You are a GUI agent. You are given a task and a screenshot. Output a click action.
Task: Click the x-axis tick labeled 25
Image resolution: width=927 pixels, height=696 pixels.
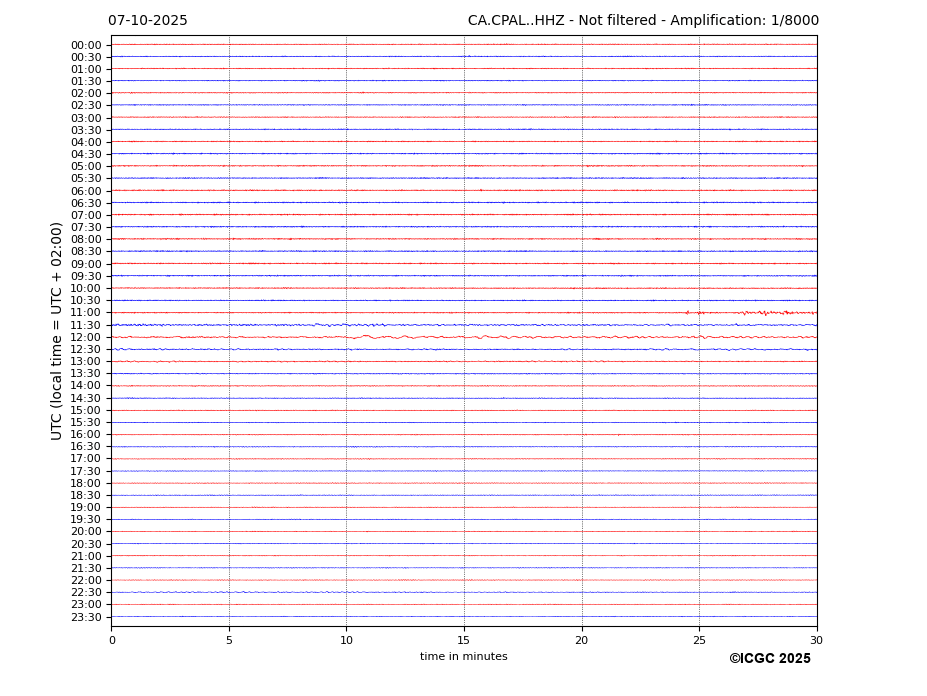tap(699, 641)
